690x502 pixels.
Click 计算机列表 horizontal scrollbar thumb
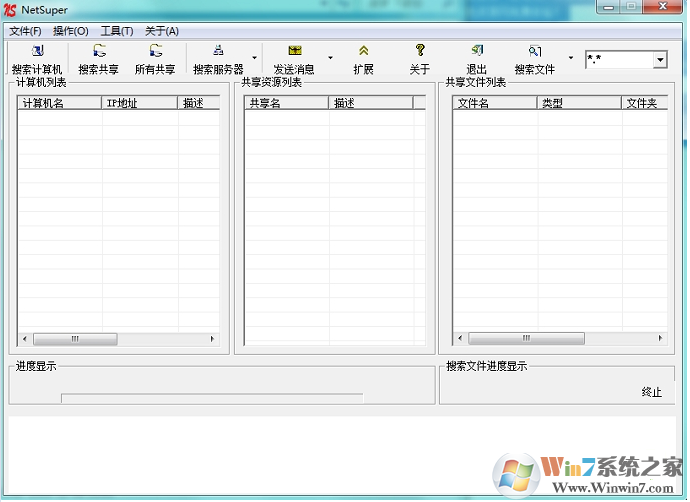pyautogui.click(x=75, y=339)
